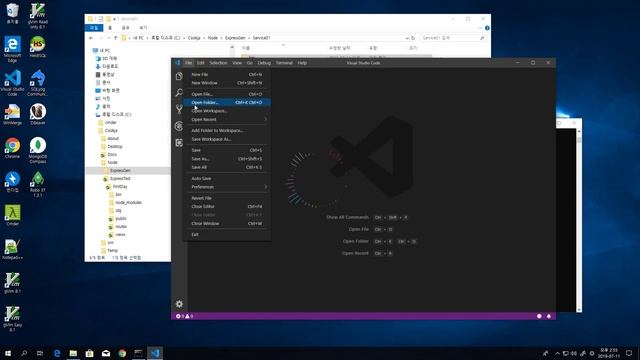
Task: Open Source Control view in activity bar
Action: click(179, 109)
